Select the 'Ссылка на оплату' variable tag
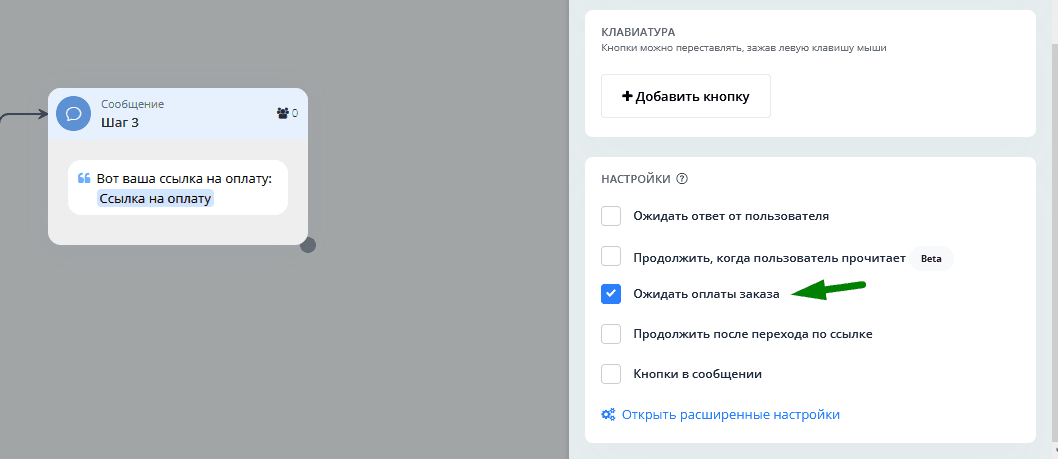 click(155, 198)
